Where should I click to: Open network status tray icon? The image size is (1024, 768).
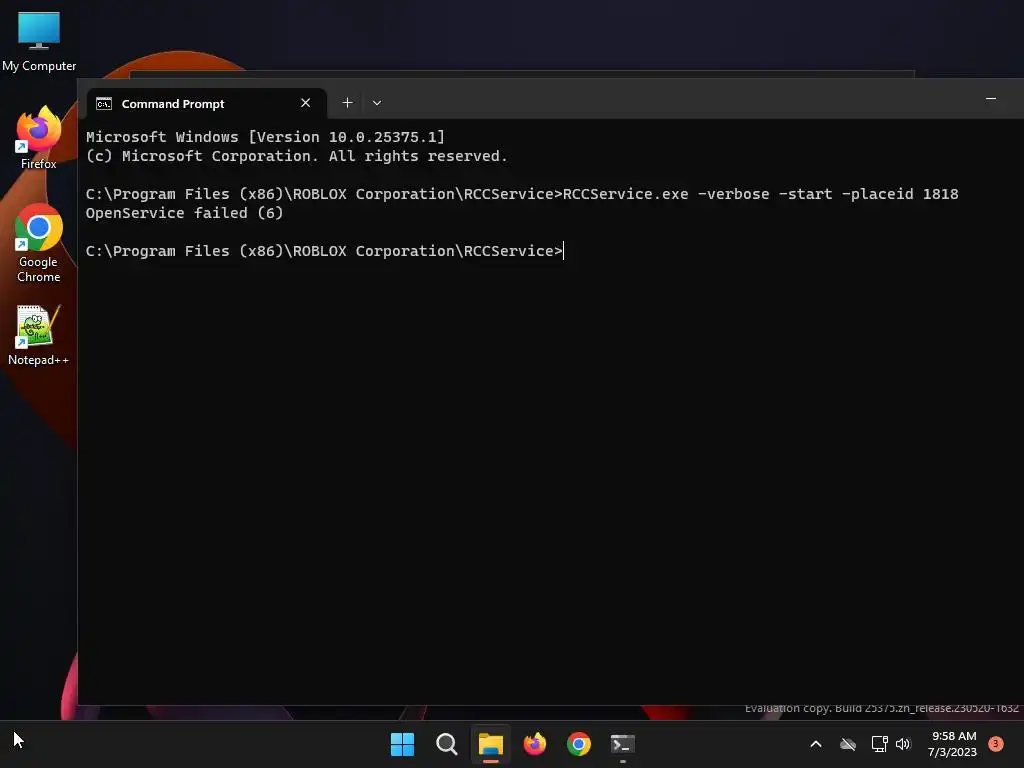[880, 744]
